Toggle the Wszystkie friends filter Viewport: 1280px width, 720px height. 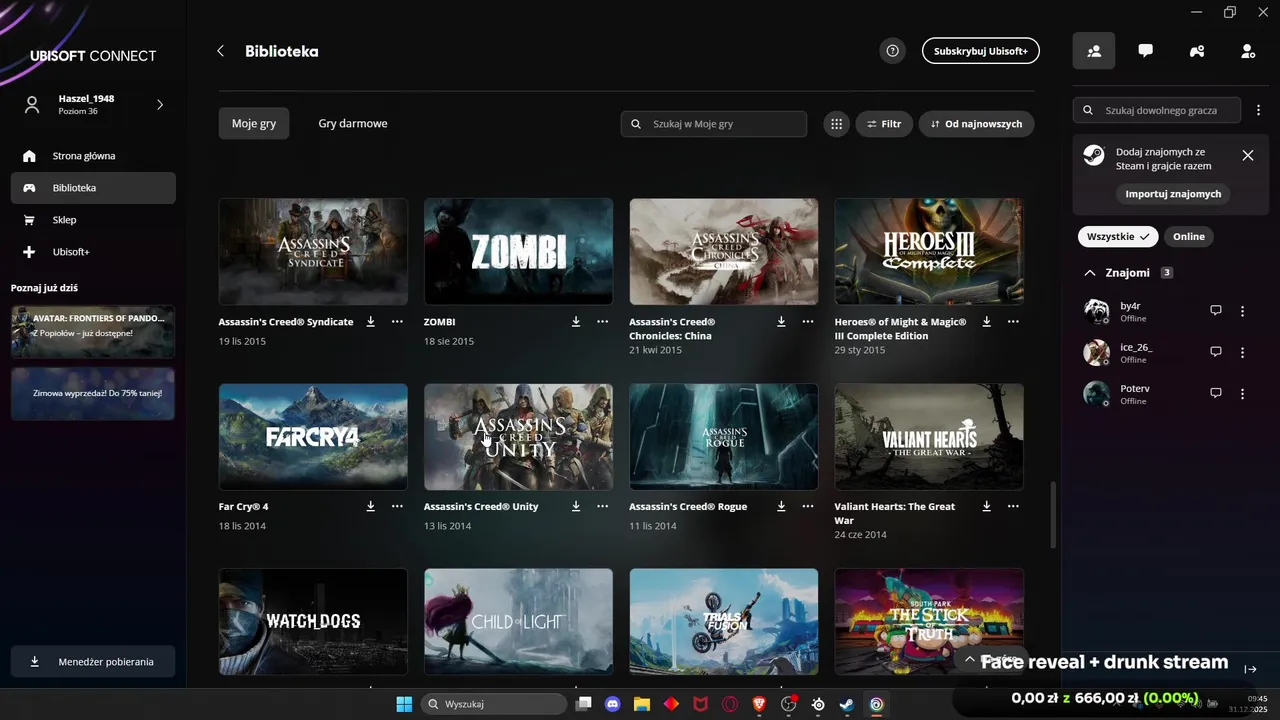point(1117,237)
